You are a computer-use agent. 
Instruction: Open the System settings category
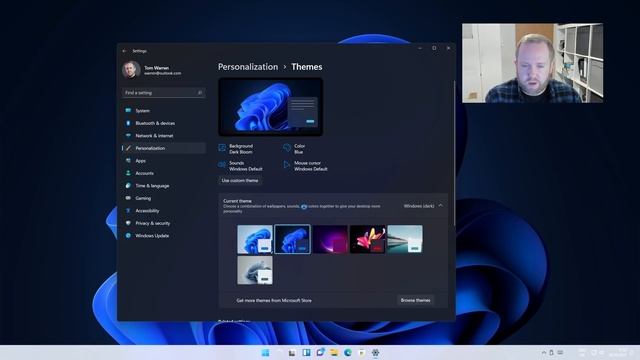[x=163, y=111]
